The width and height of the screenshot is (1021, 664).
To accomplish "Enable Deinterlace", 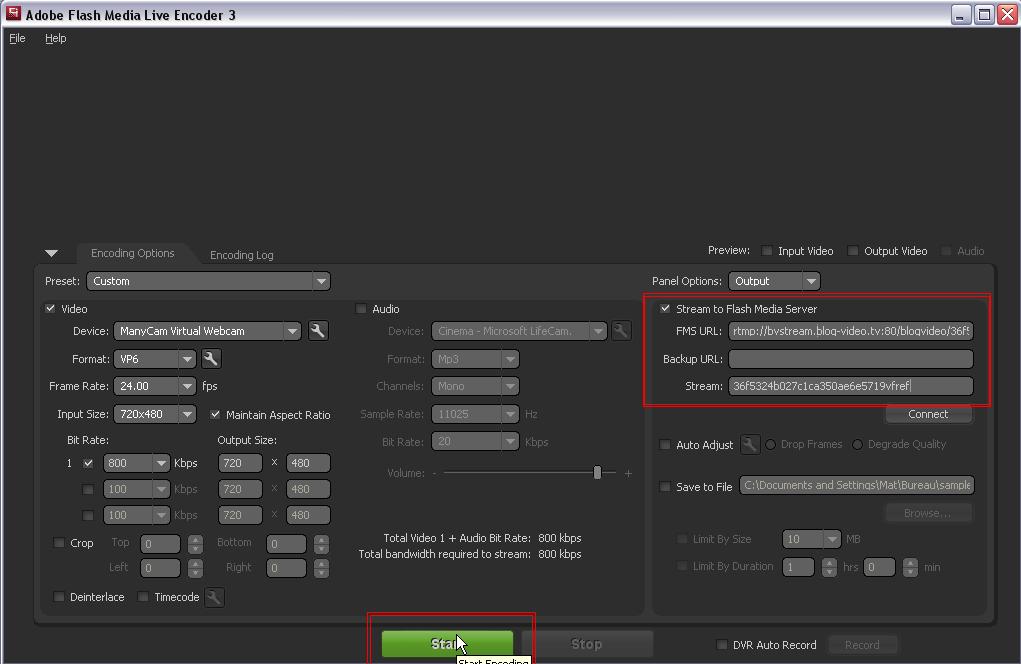I will pyautogui.click(x=59, y=596).
